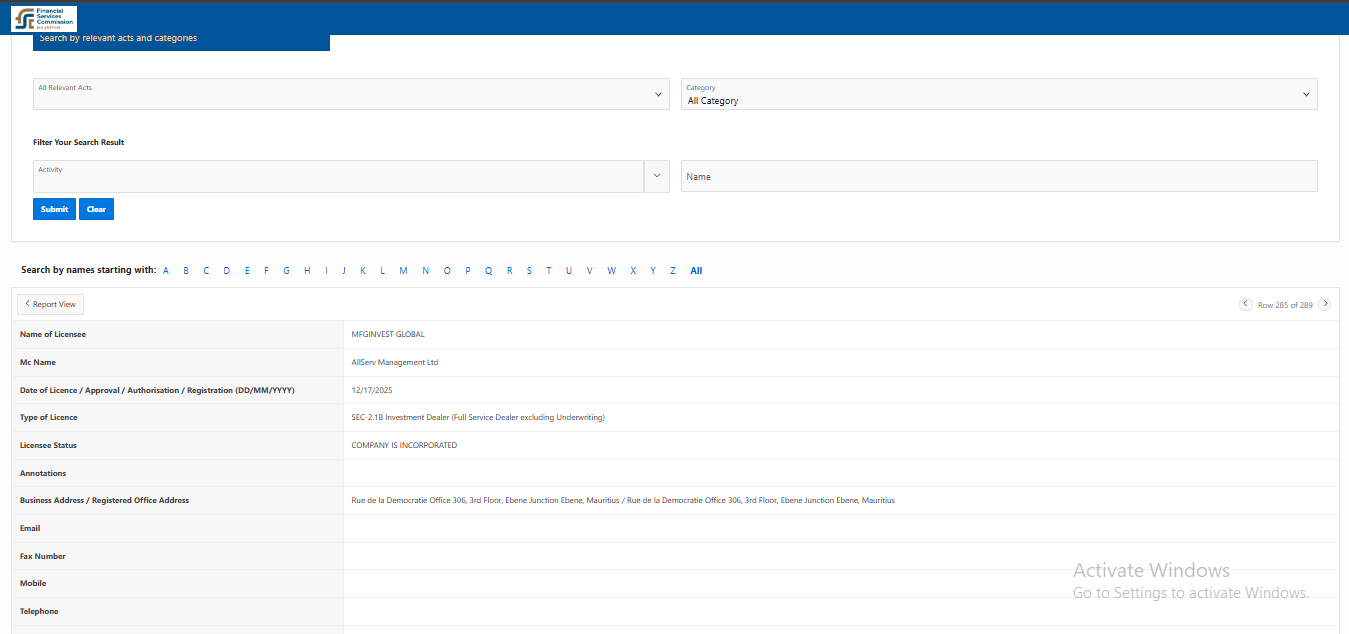
Task: Open the All Relevant Acts dropdown
Action: tap(351, 94)
